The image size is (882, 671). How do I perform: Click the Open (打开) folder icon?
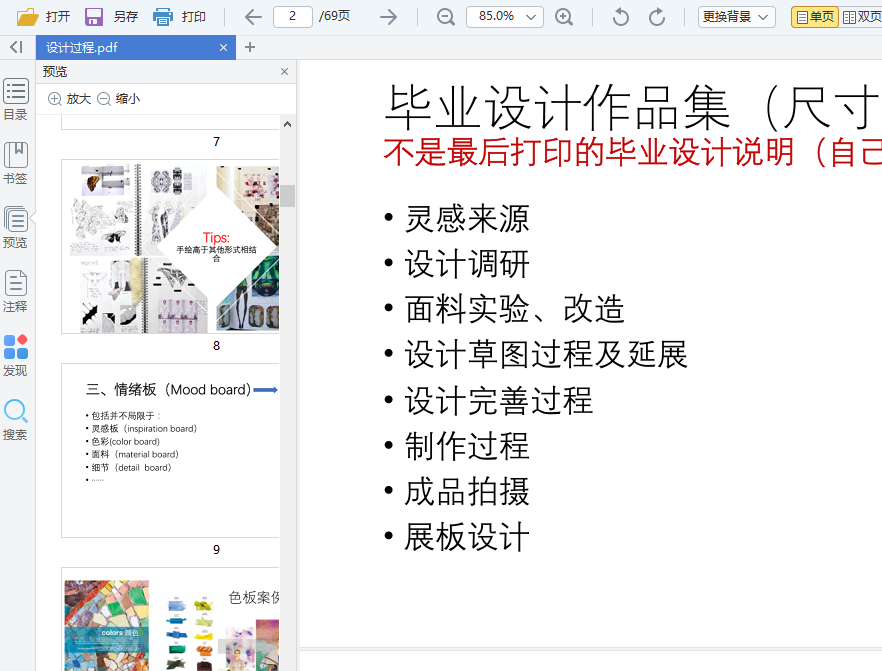[28, 16]
